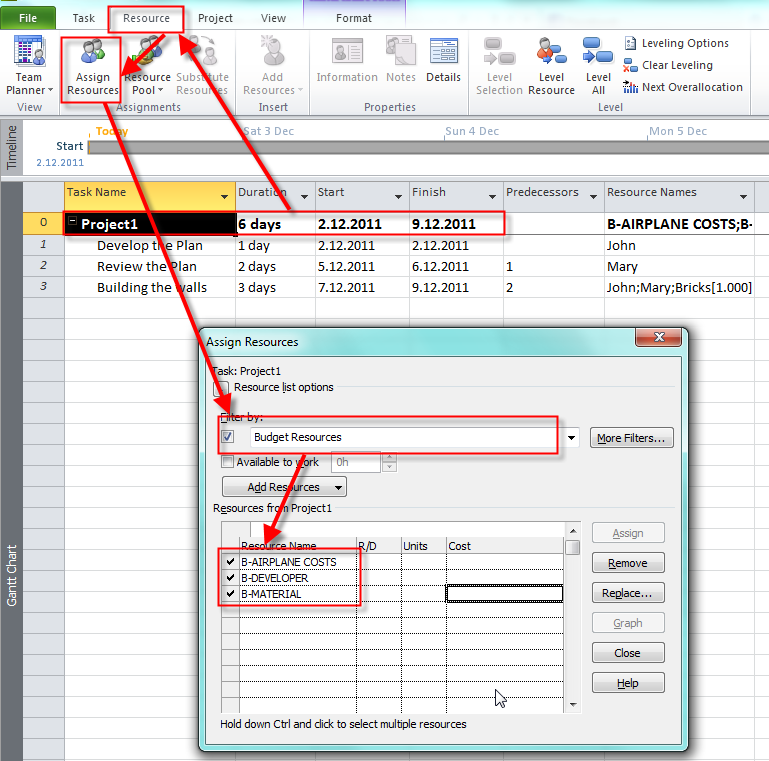
Task: Open the Task Name column filter arrow
Action: 223,196
